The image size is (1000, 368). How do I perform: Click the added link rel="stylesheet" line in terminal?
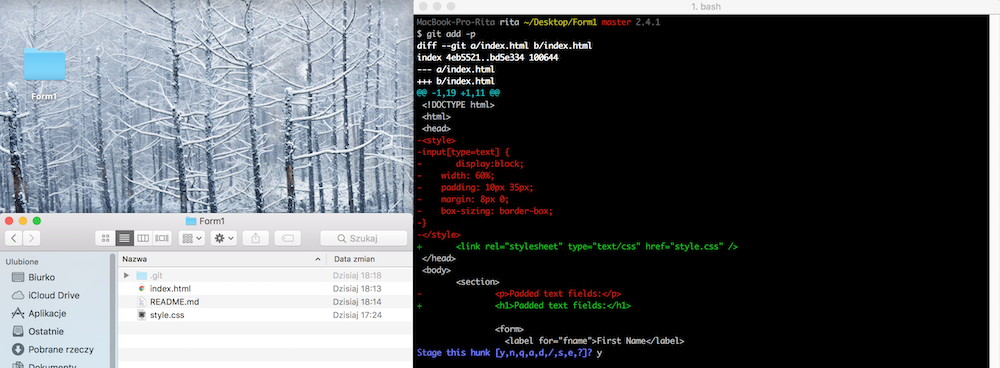point(577,246)
